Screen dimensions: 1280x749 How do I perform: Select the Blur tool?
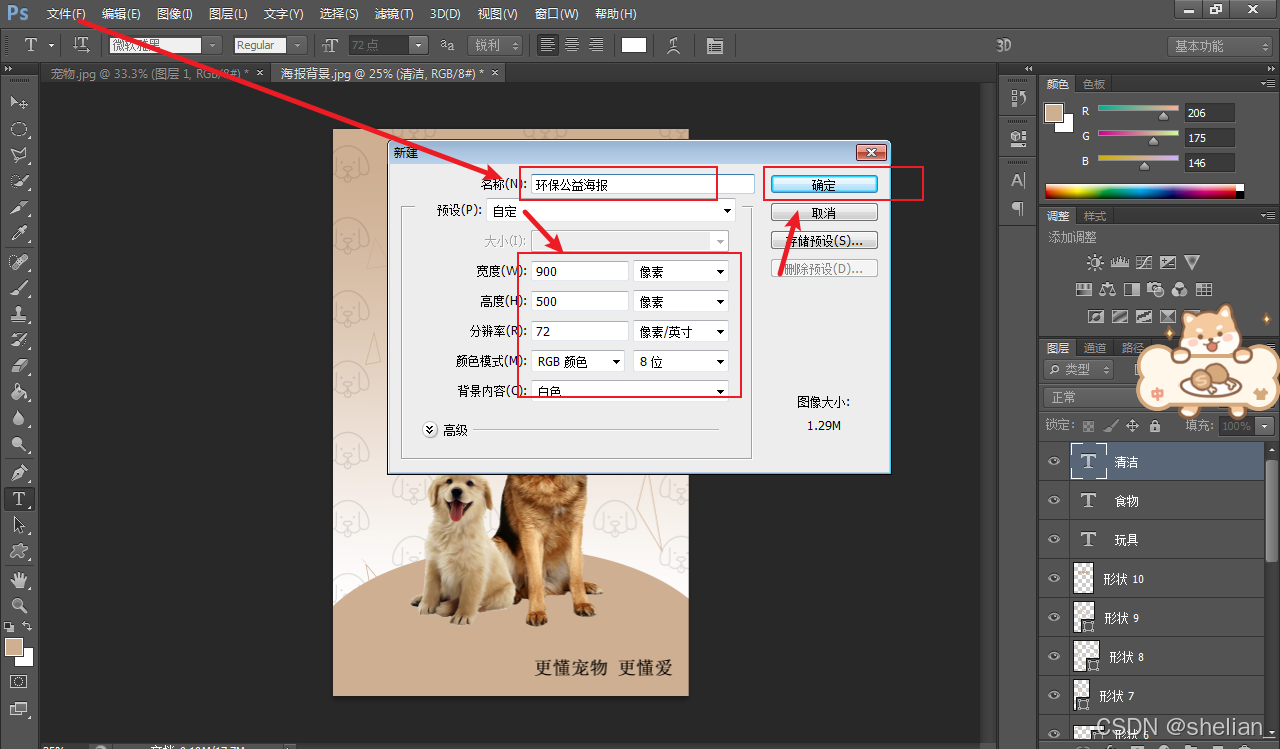pos(19,419)
